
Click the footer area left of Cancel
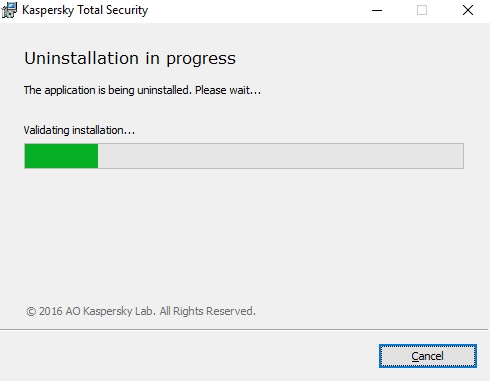[x=187, y=356]
